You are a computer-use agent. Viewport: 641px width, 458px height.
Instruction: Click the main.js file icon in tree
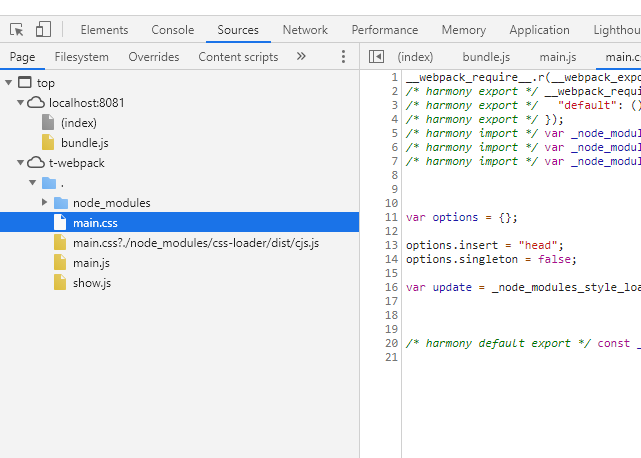60,263
